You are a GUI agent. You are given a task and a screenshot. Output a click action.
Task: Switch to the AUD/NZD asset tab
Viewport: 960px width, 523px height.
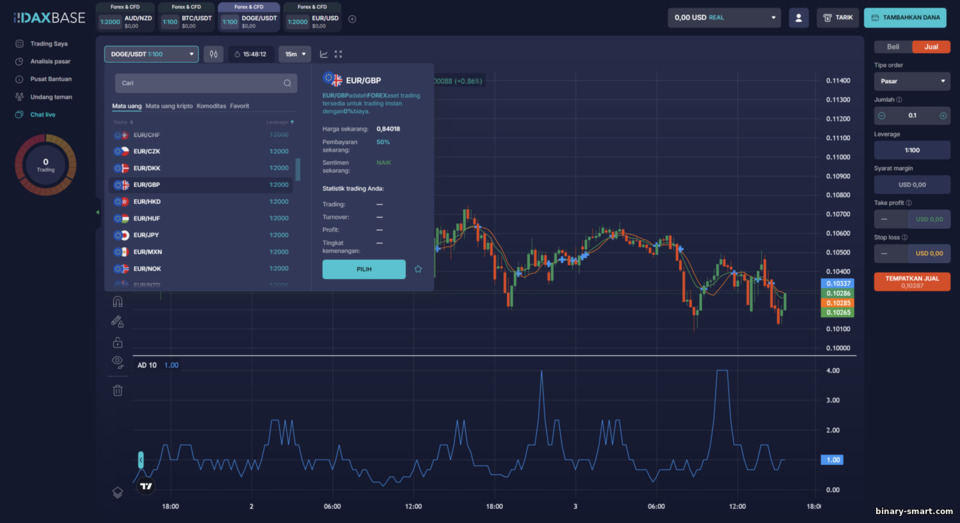126,18
